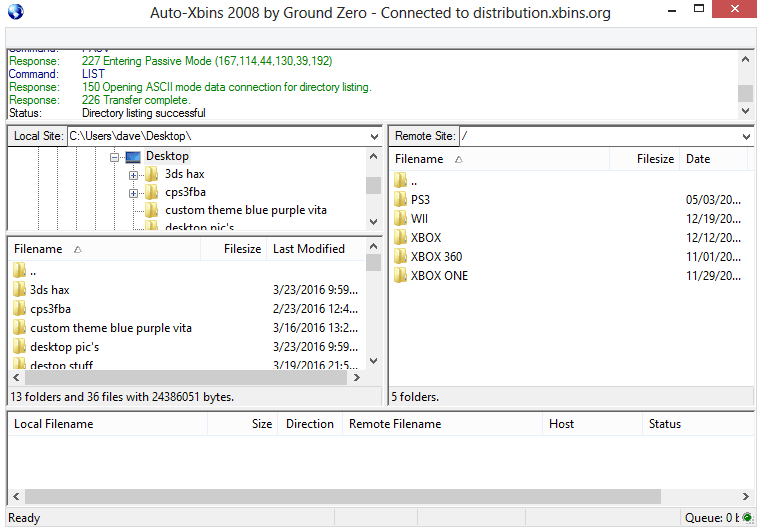
Task: Click the Size queue column header
Action: click(x=242, y=424)
